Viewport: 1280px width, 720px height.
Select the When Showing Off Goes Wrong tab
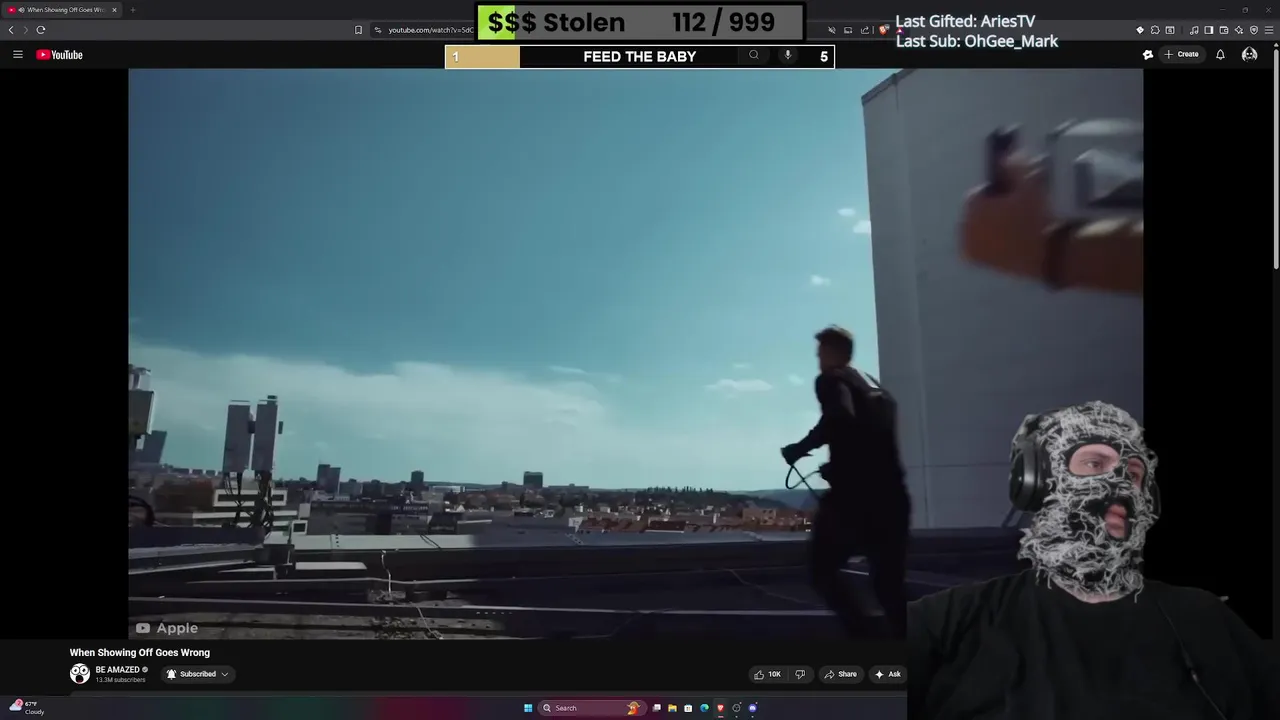(x=62, y=10)
